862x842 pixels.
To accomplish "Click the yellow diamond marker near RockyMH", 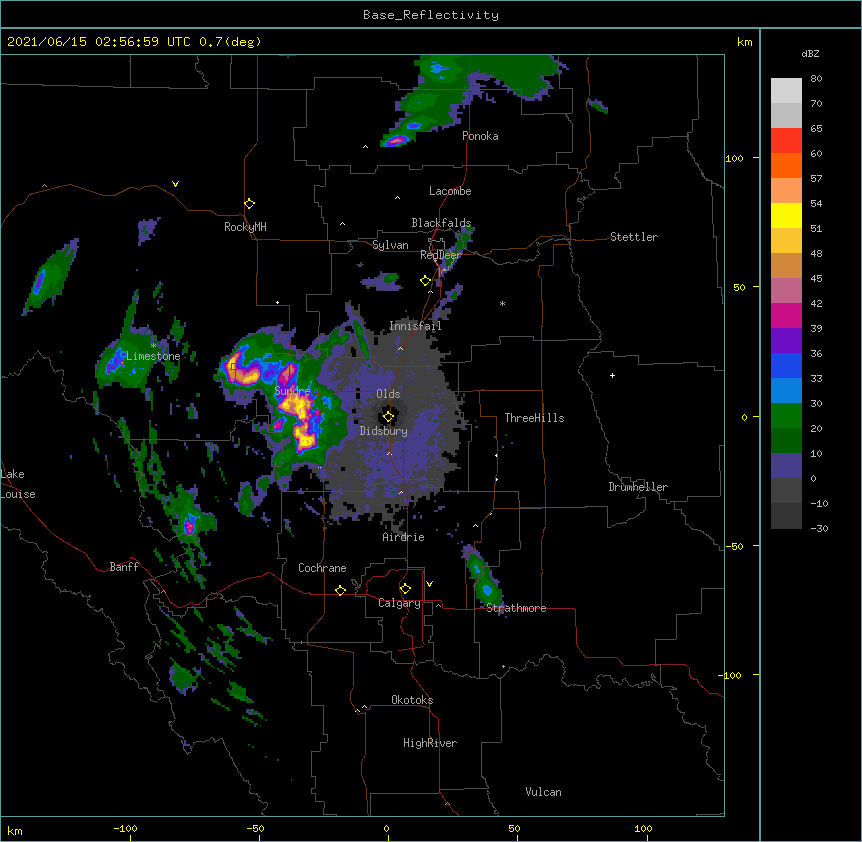I will 249,203.
